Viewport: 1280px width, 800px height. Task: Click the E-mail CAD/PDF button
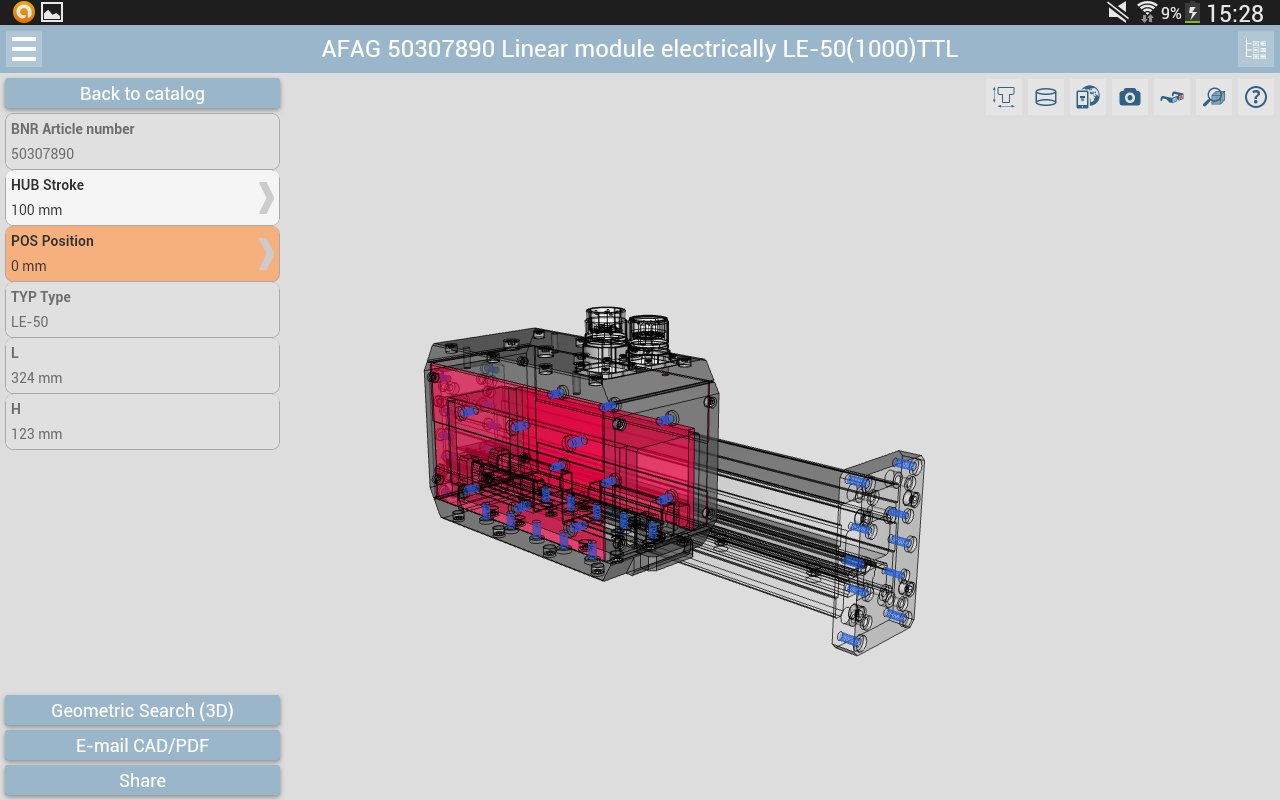142,746
